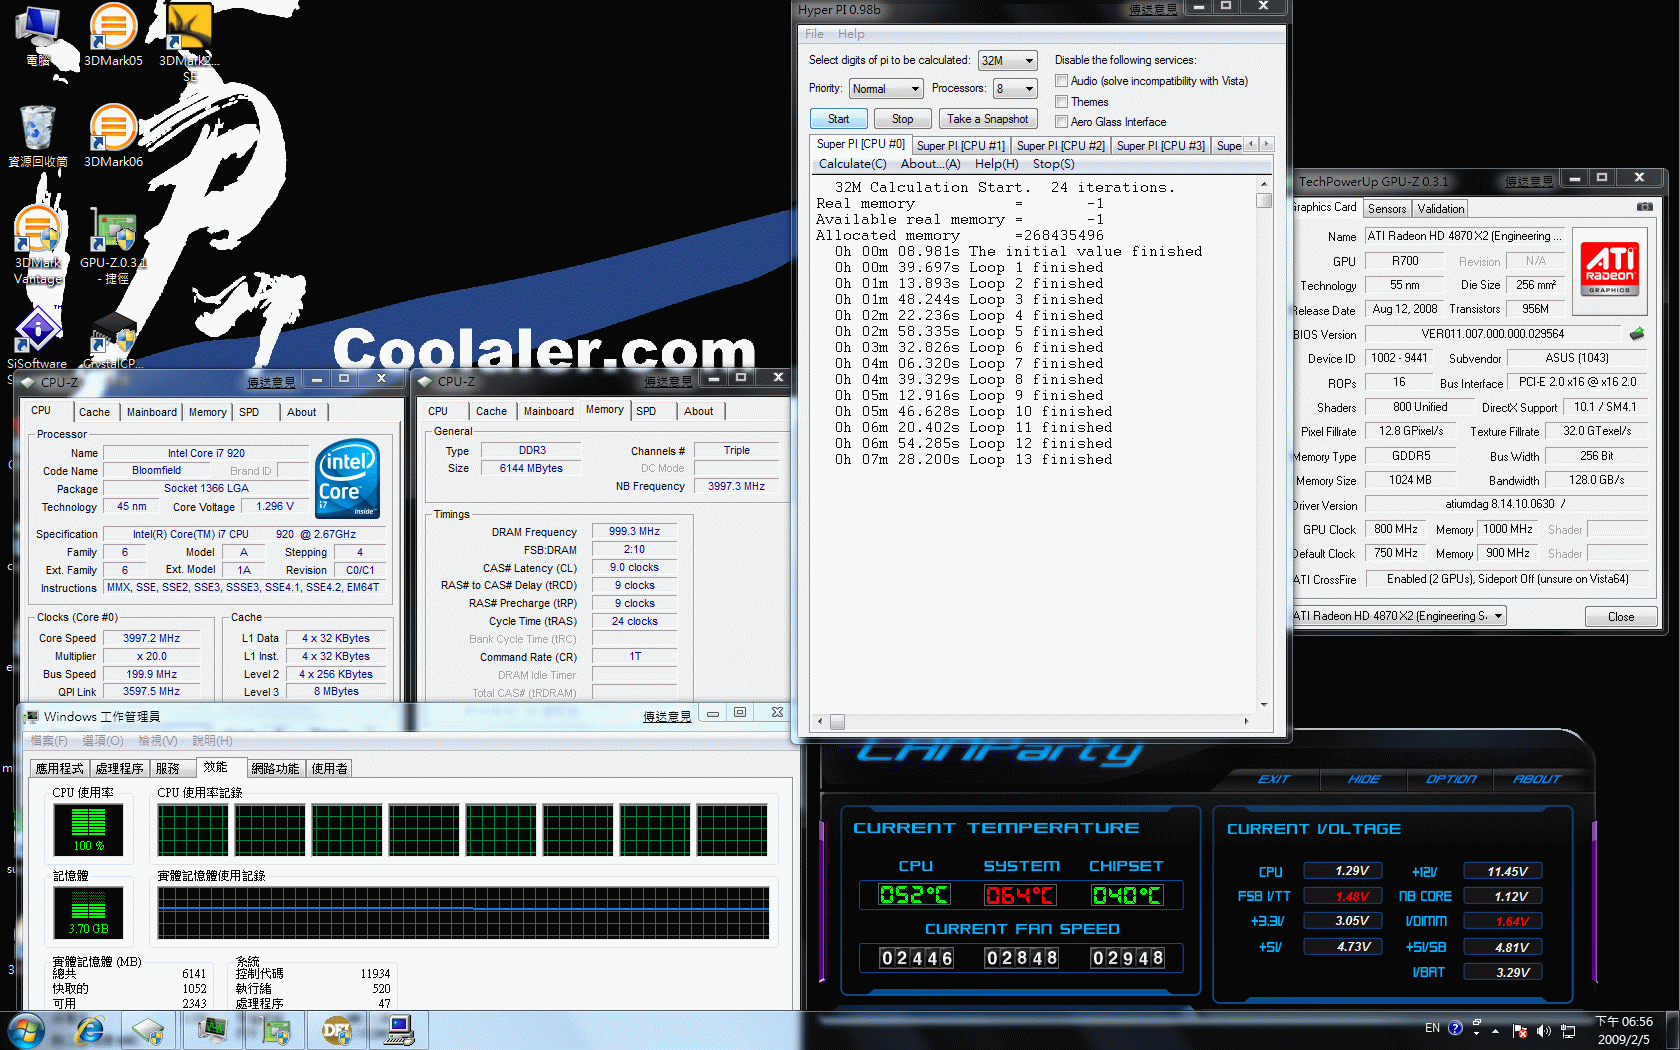Click Take a Snapshot button
The width and height of the screenshot is (1680, 1050).
point(987,119)
